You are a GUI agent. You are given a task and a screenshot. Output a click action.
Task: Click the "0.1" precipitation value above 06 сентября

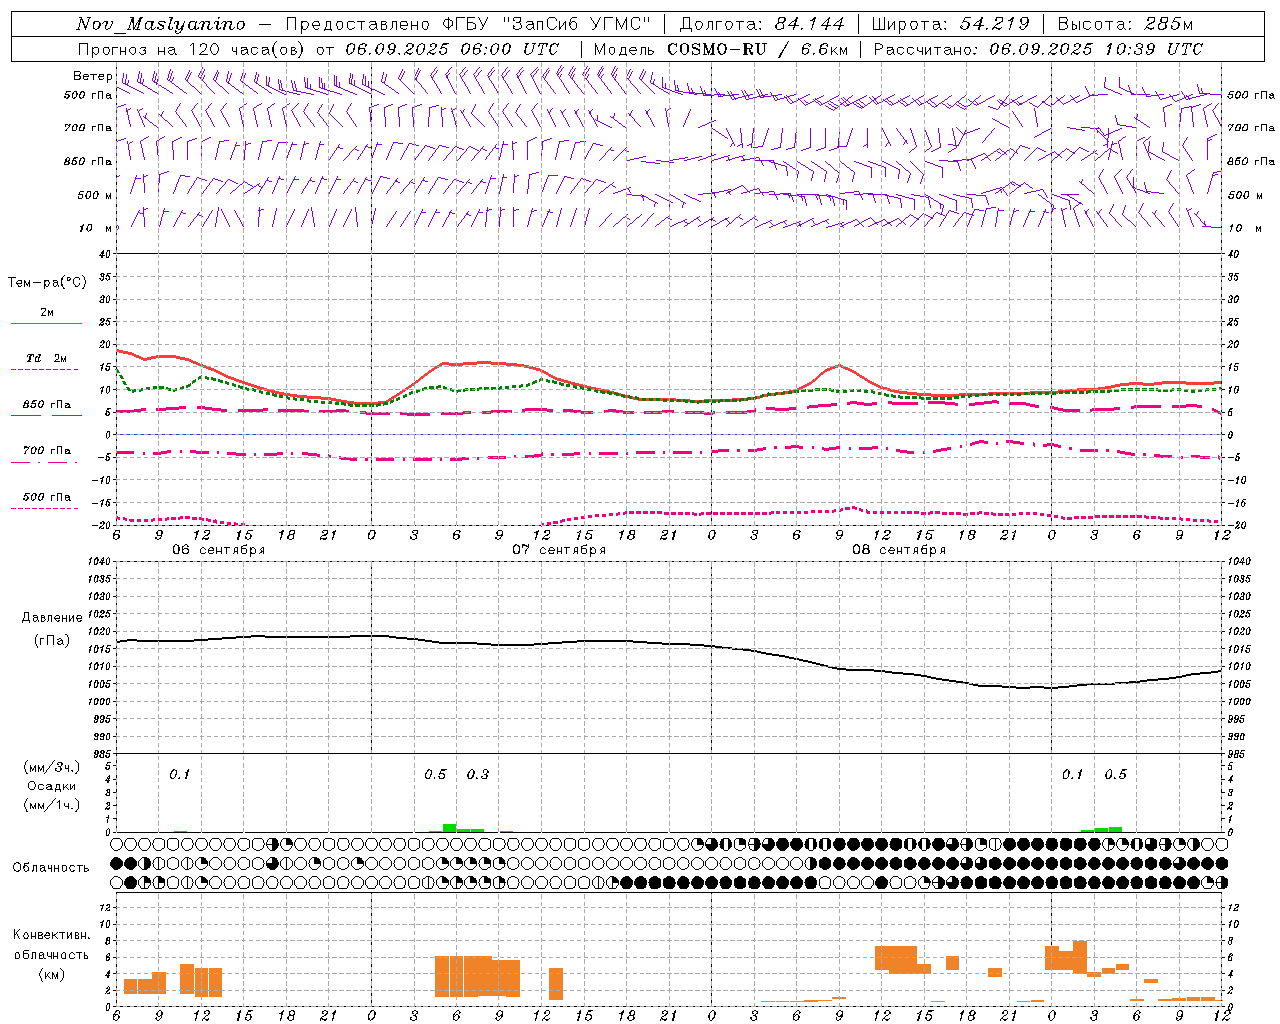point(179,774)
